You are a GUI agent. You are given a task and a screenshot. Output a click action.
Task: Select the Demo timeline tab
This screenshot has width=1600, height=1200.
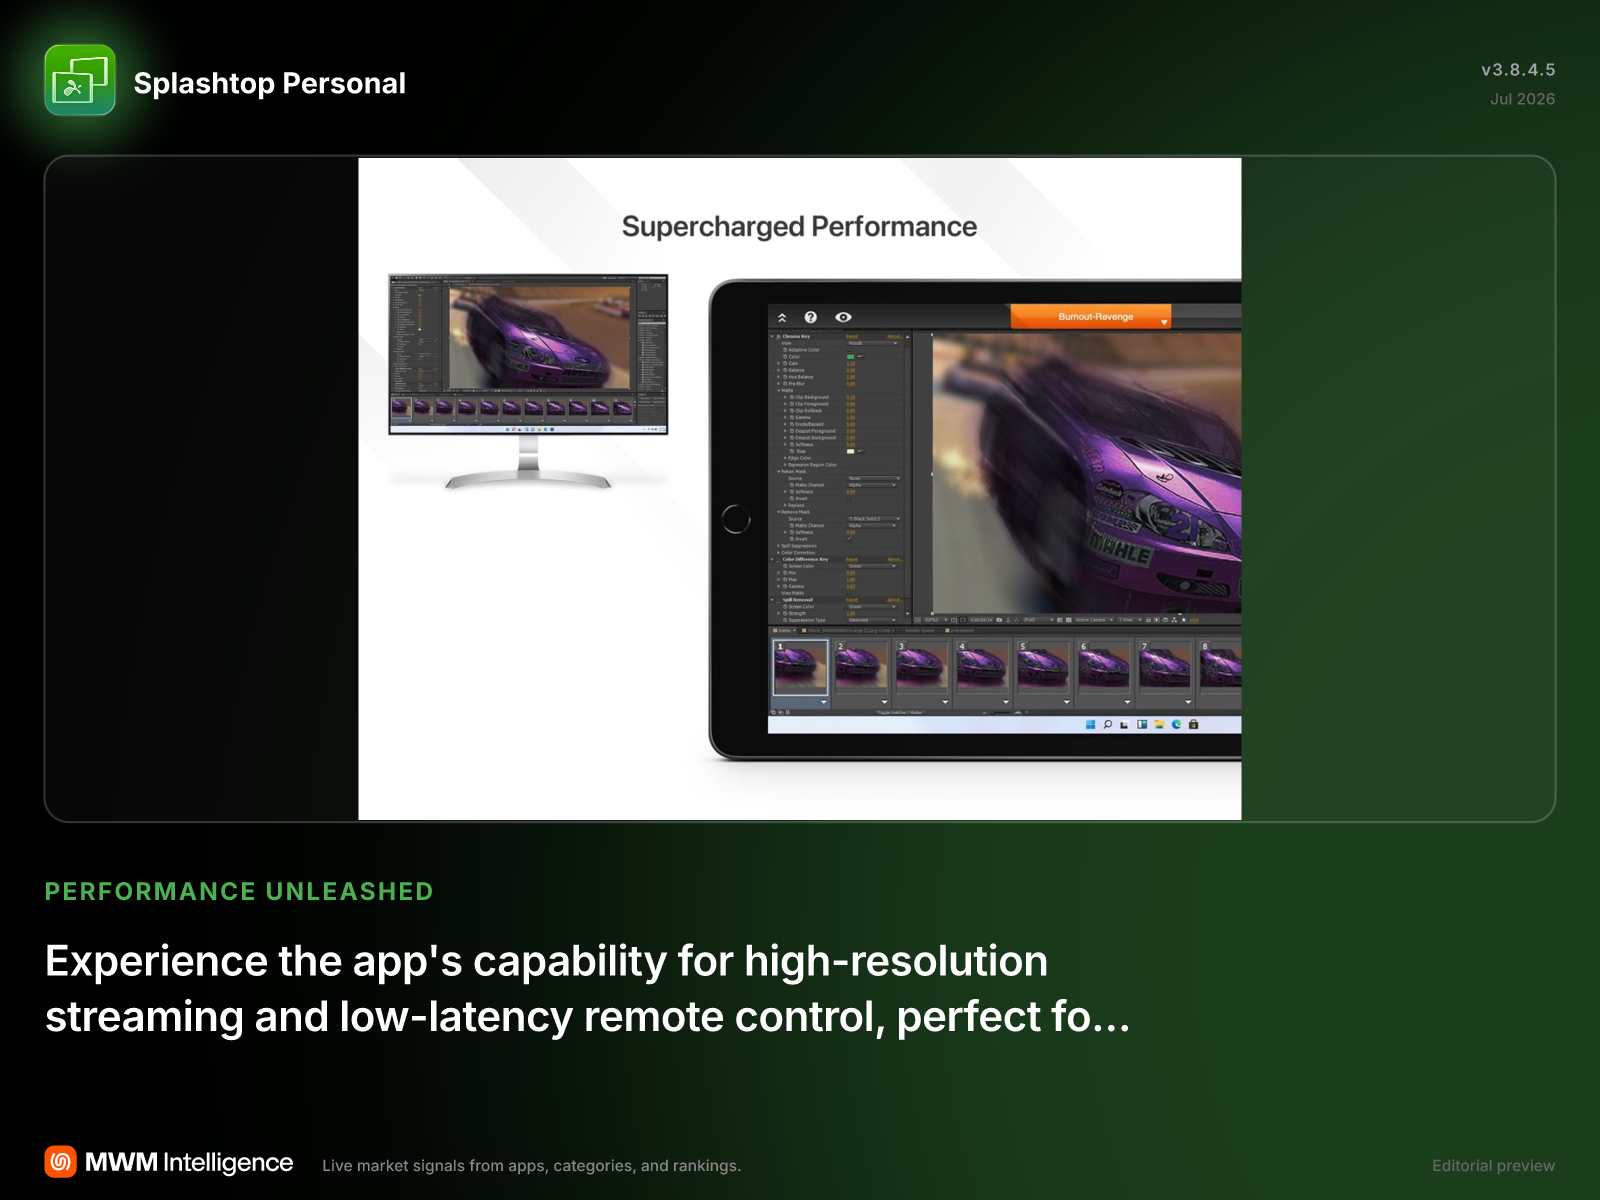[x=783, y=630]
